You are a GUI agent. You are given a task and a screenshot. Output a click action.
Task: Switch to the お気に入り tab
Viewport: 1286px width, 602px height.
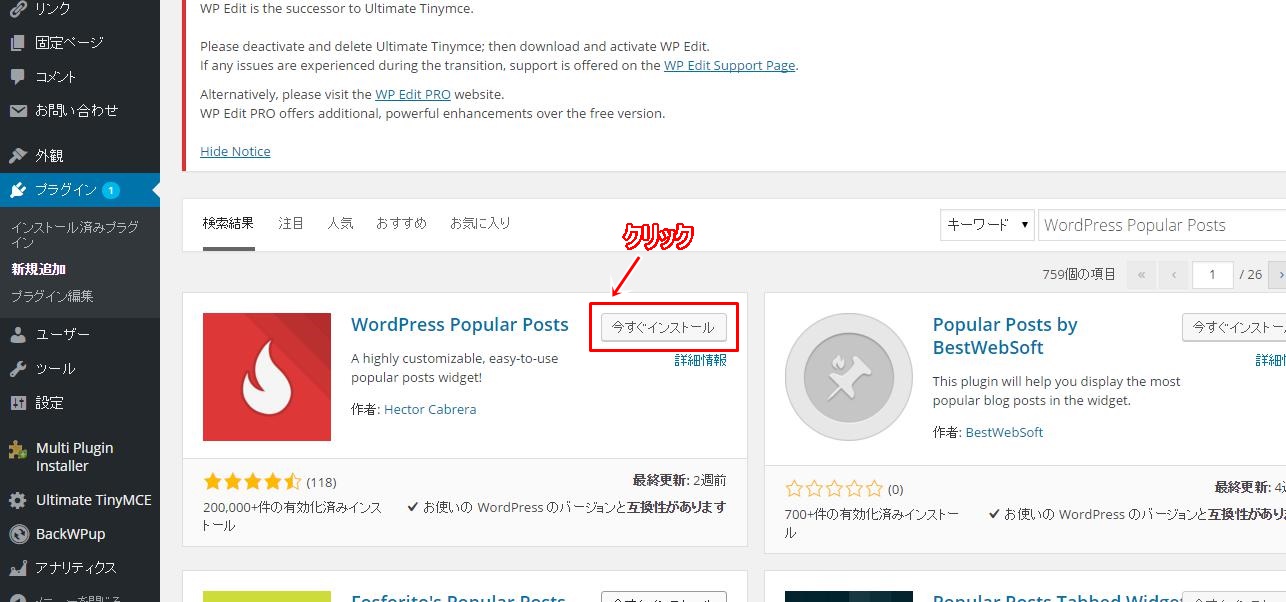tap(480, 223)
